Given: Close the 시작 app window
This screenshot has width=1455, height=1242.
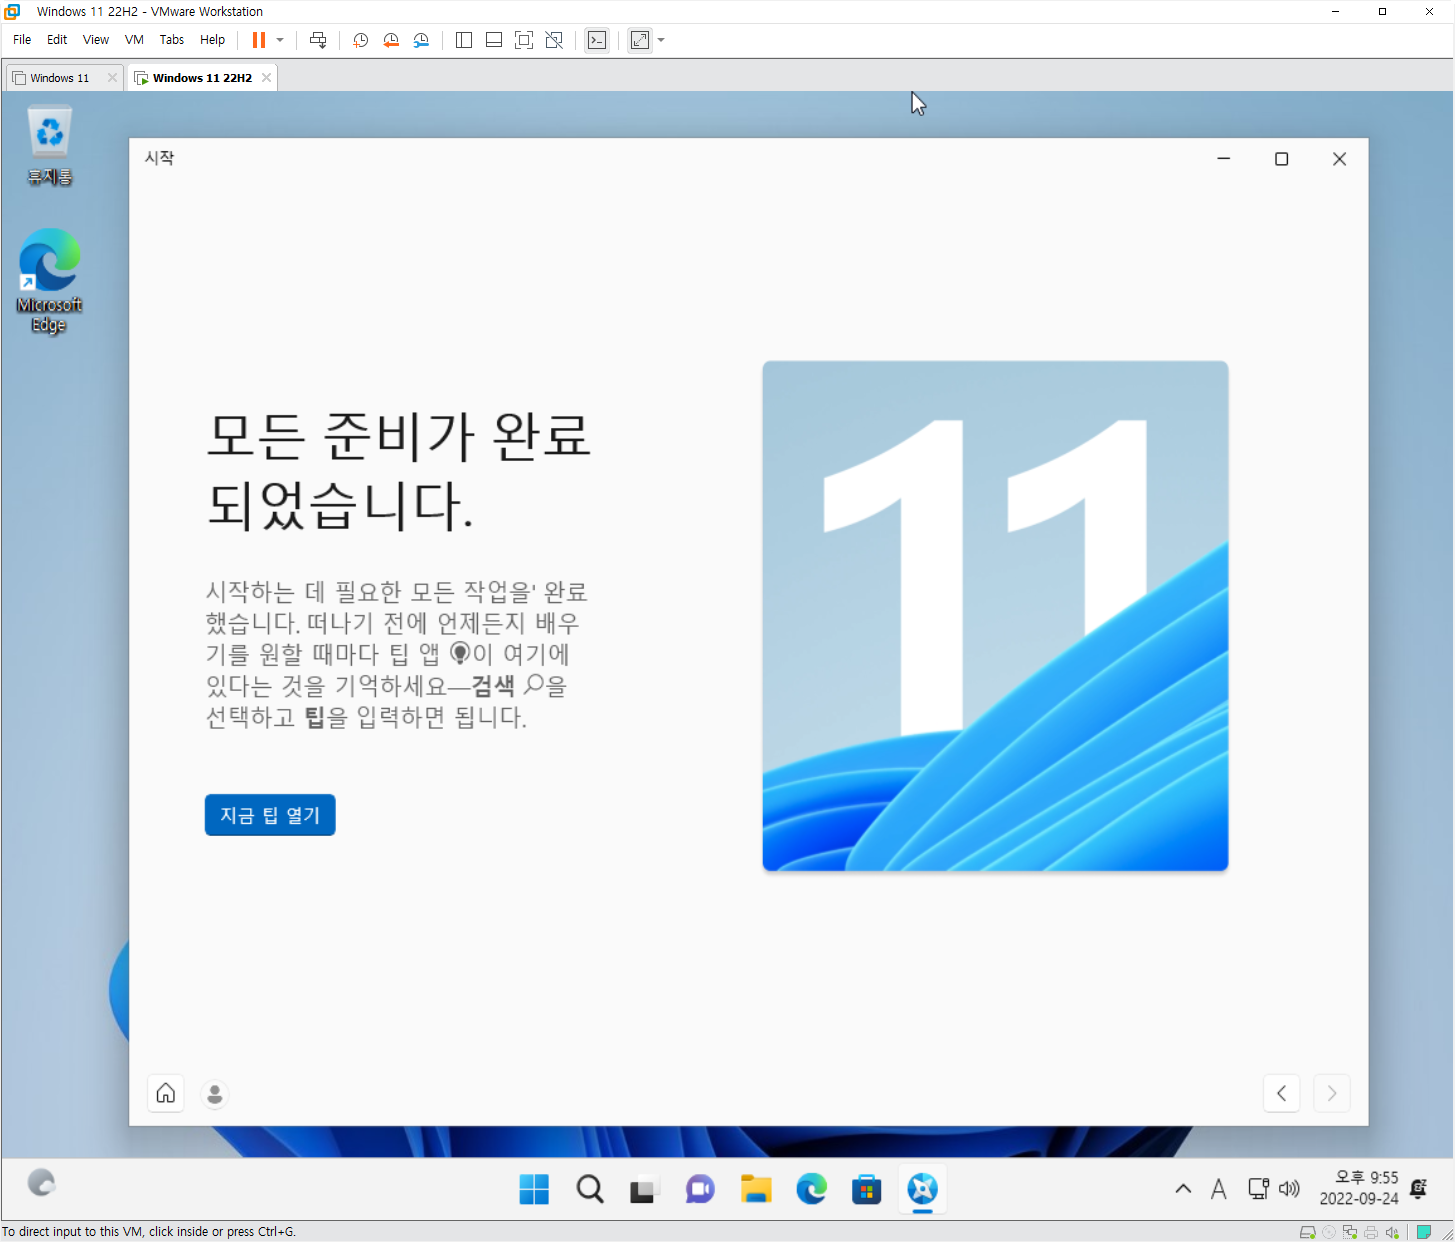Looking at the screenshot, I should pos(1340,159).
